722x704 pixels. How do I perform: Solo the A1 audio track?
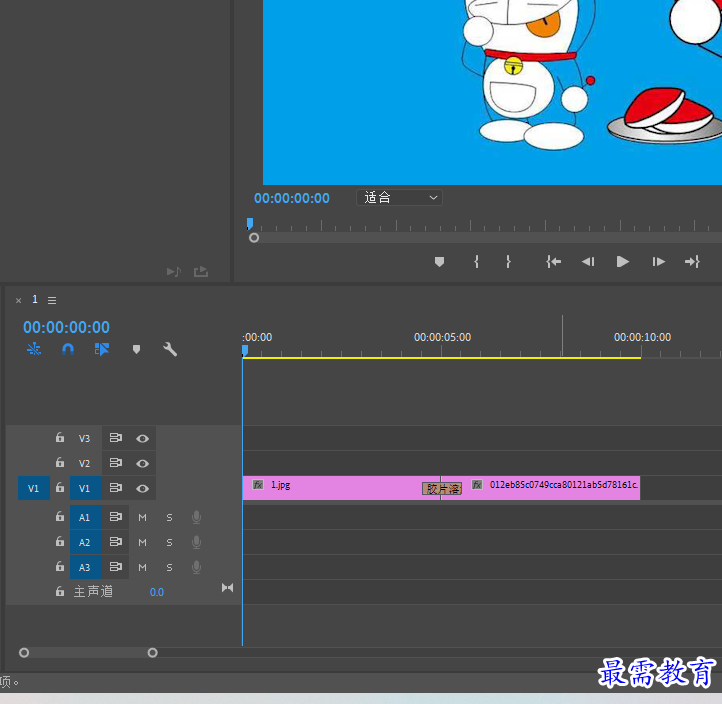(x=169, y=518)
